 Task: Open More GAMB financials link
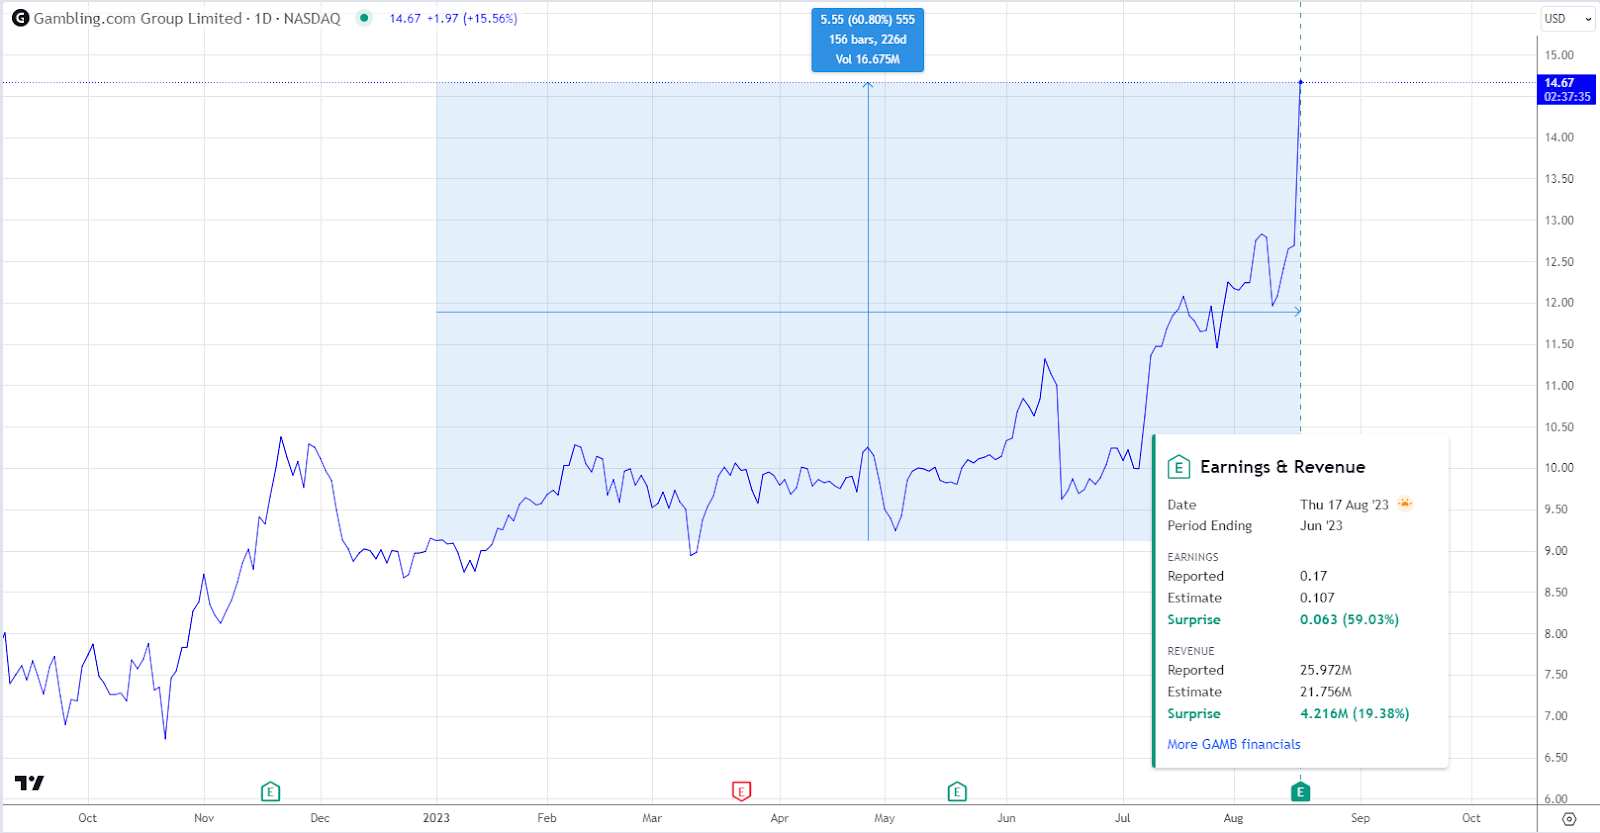(1233, 744)
